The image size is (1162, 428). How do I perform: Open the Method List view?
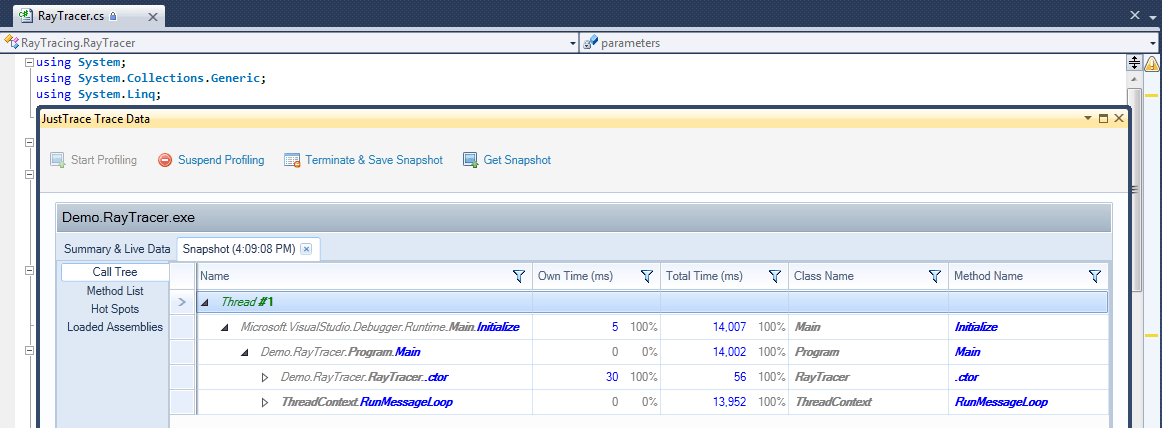point(115,291)
